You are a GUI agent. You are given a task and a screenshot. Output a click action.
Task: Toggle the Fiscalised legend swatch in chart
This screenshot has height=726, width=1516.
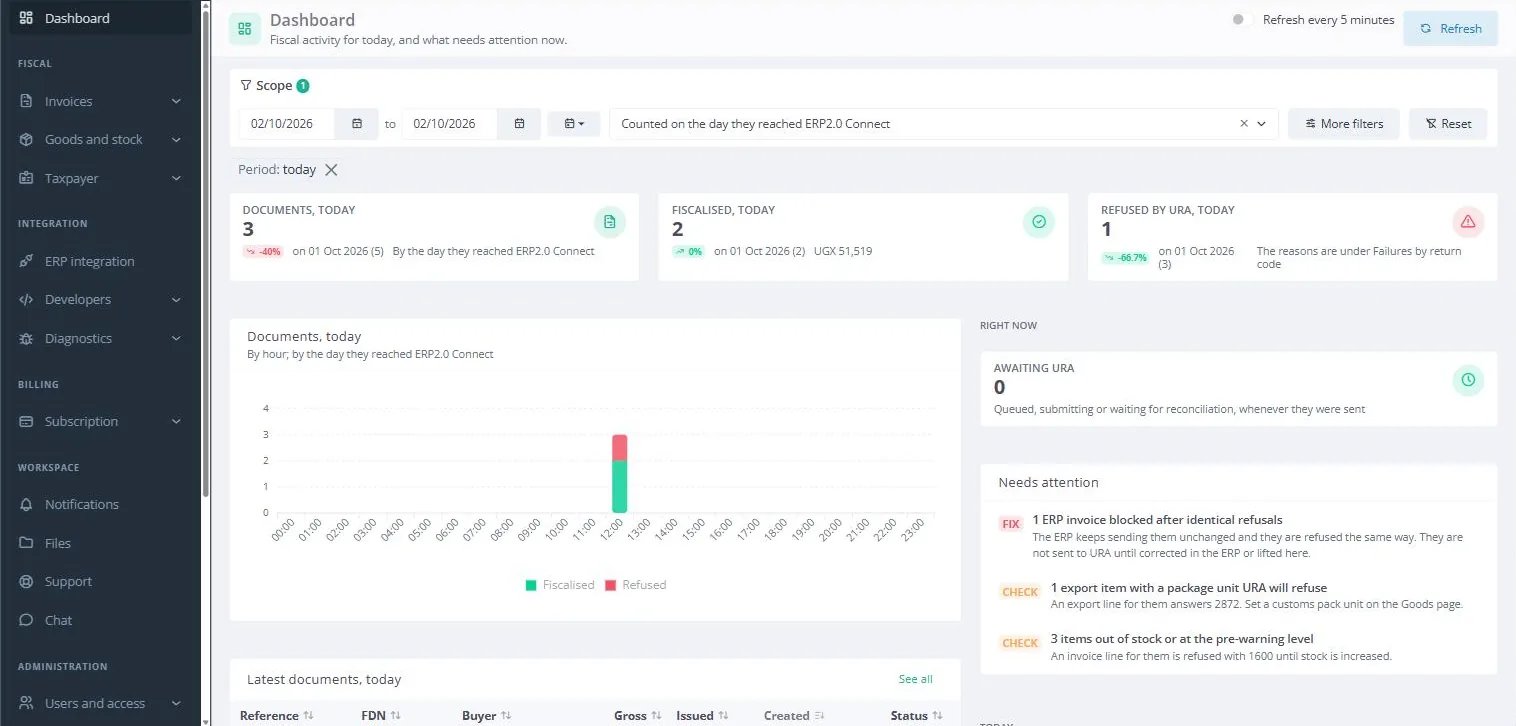pyautogui.click(x=531, y=585)
